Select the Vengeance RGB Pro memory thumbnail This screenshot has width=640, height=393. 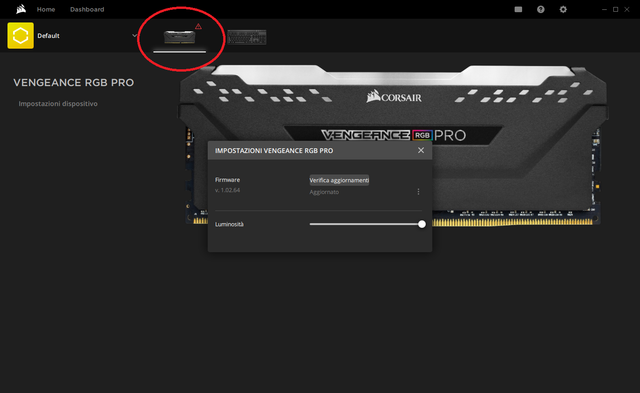180,37
